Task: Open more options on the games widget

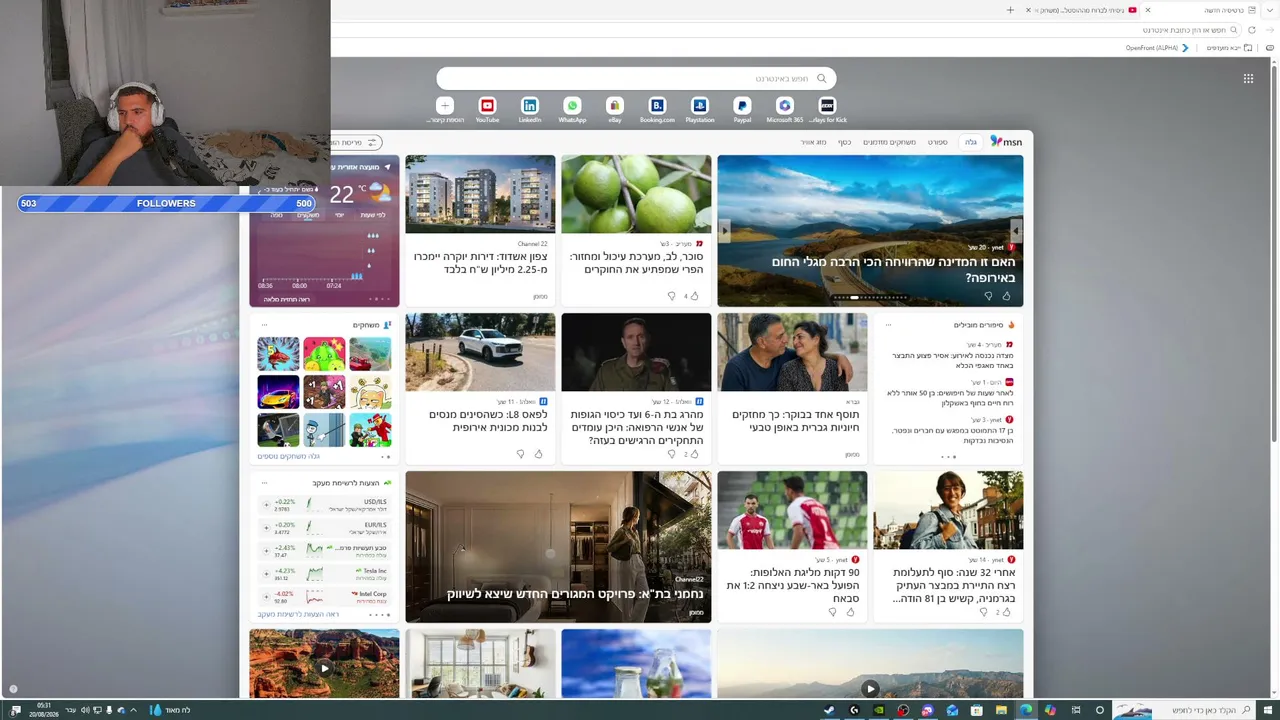Action: coord(264,325)
